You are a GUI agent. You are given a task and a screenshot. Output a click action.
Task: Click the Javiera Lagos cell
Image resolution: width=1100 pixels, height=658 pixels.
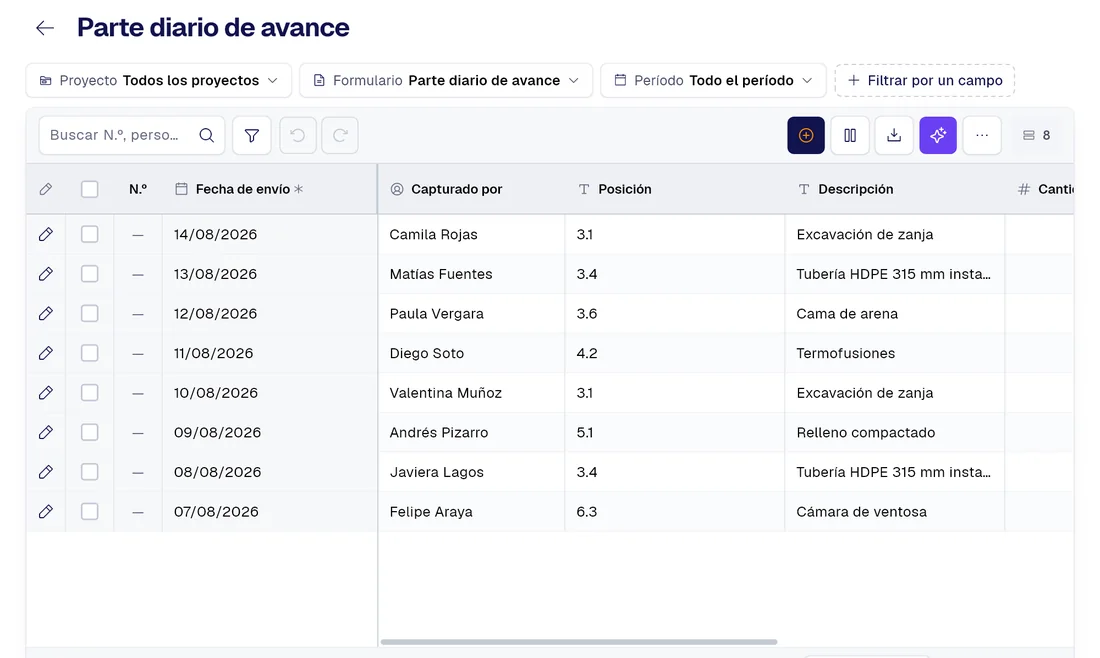pos(471,472)
